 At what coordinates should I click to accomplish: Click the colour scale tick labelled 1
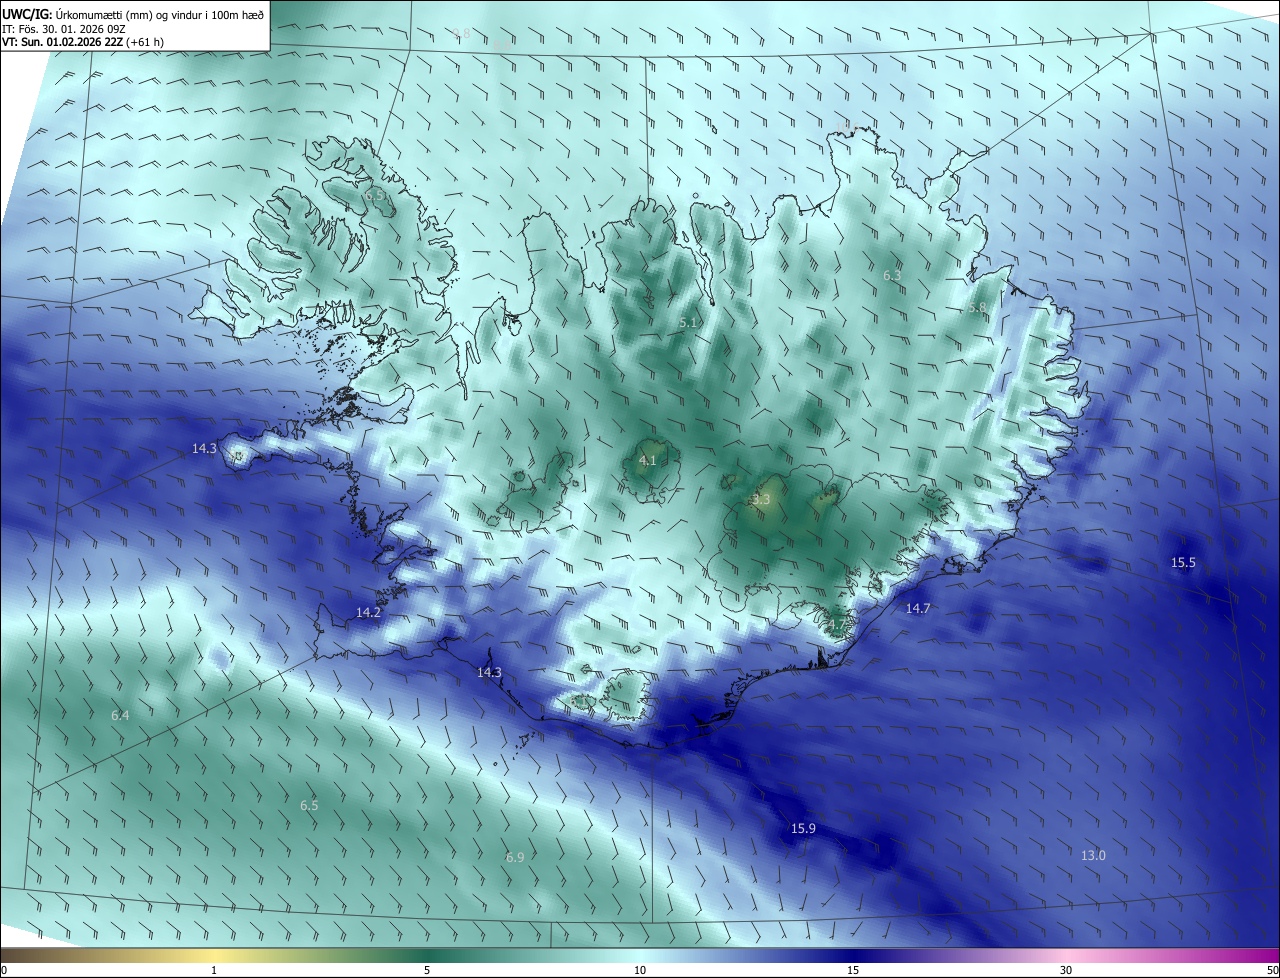click(x=214, y=970)
